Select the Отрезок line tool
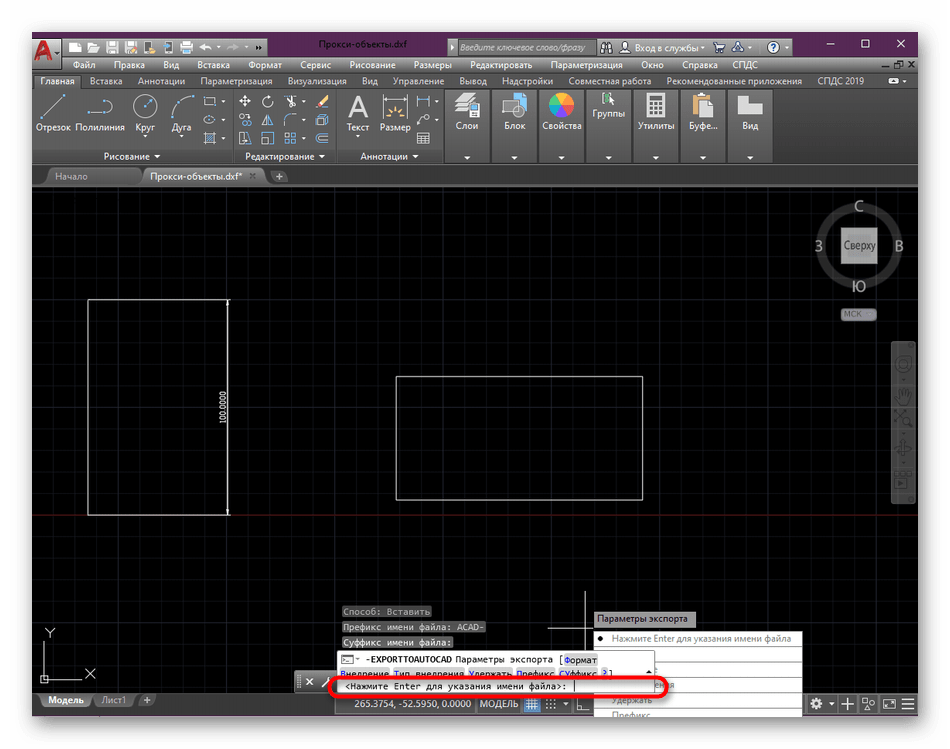Image resolution: width=950 pixels, height=749 pixels. pyautogui.click(x=52, y=112)
